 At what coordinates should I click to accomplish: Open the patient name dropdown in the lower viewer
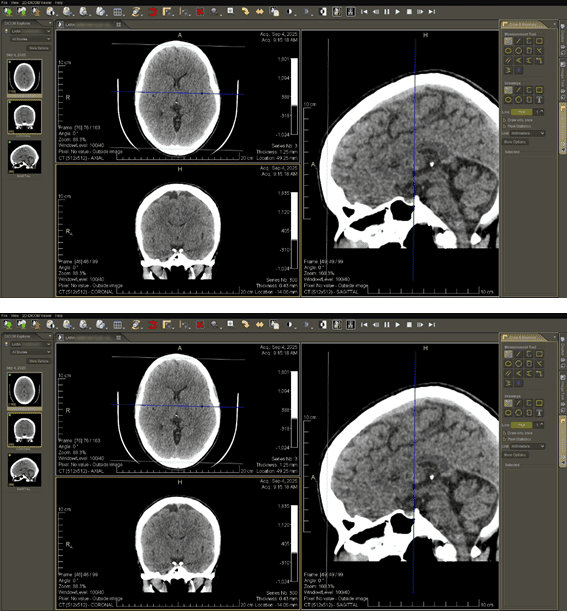[x=30, y=344]
